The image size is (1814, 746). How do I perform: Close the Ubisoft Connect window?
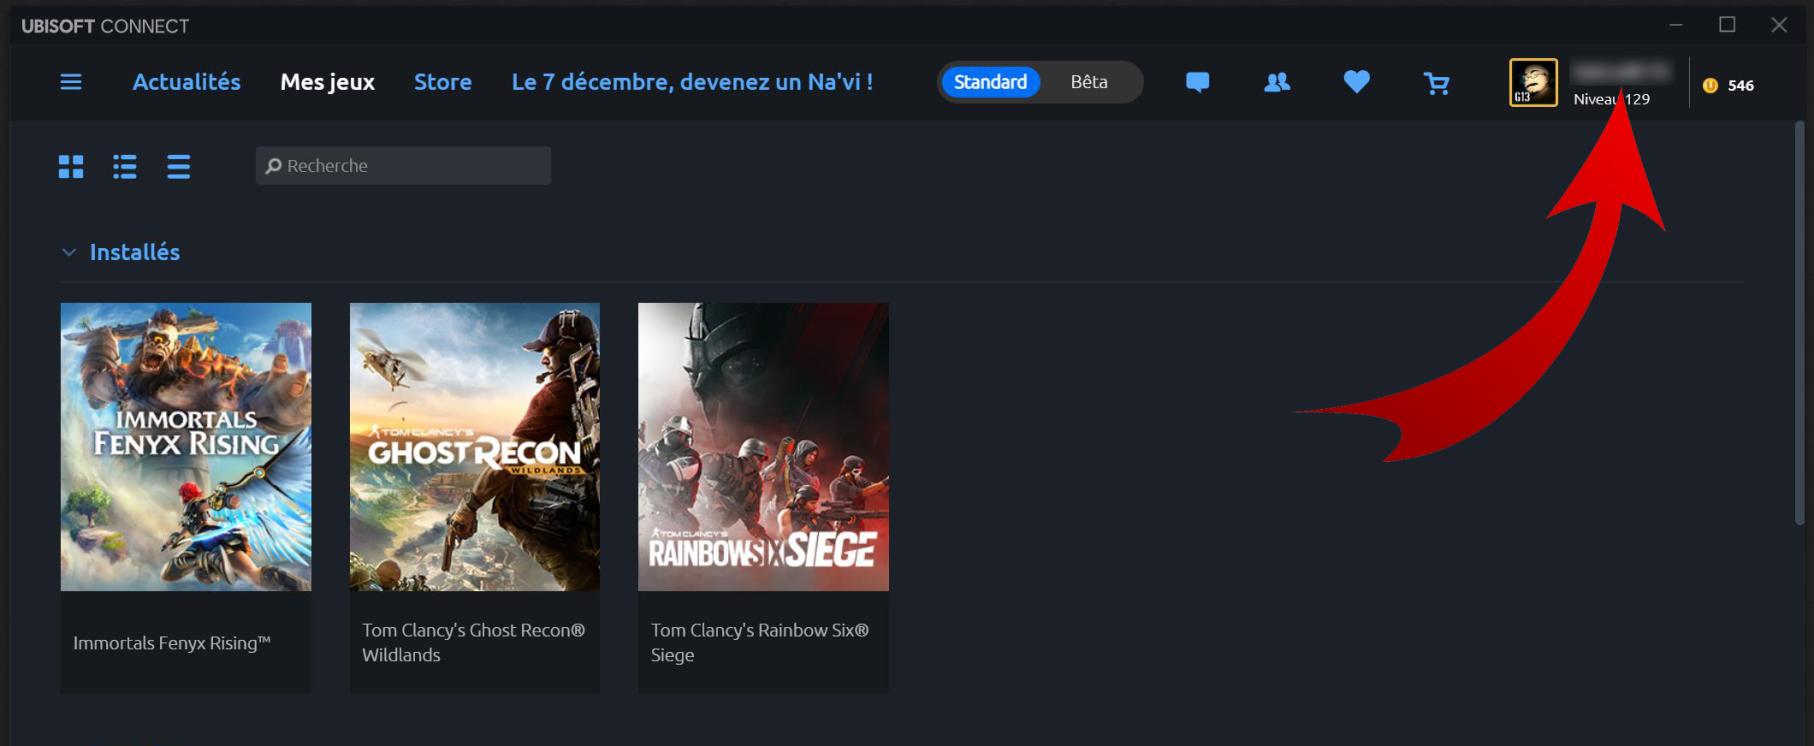click(x=1779, y=25)
